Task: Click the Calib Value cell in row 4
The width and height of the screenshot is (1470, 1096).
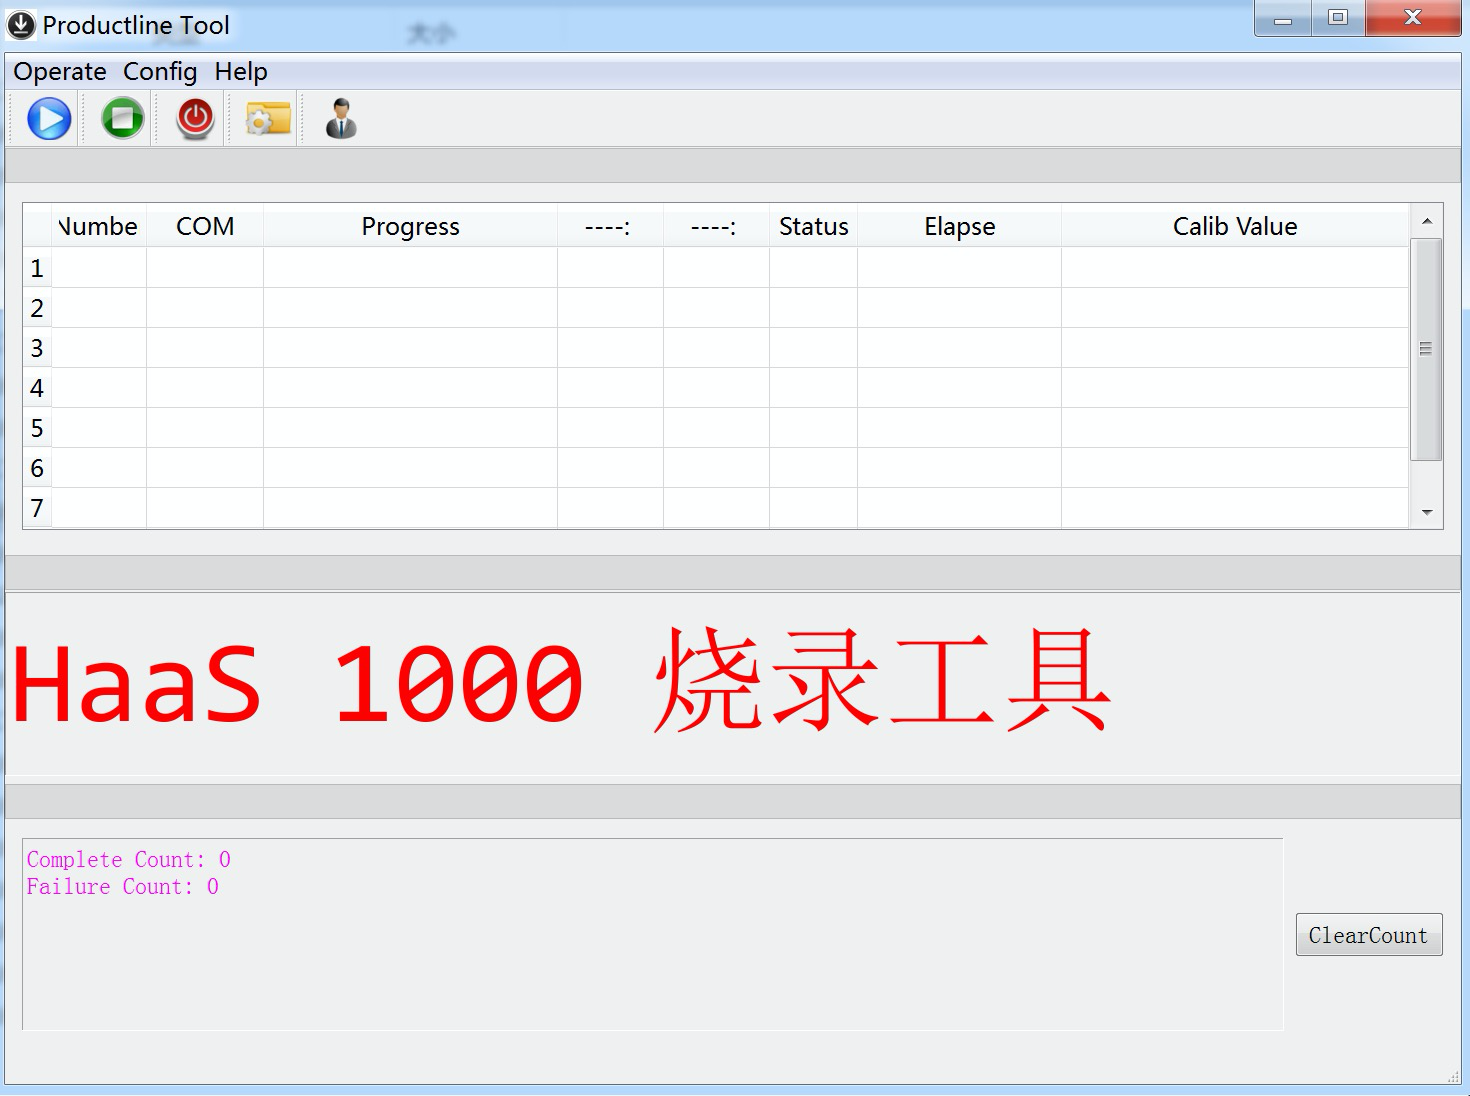Action: tap(1235, 388)
